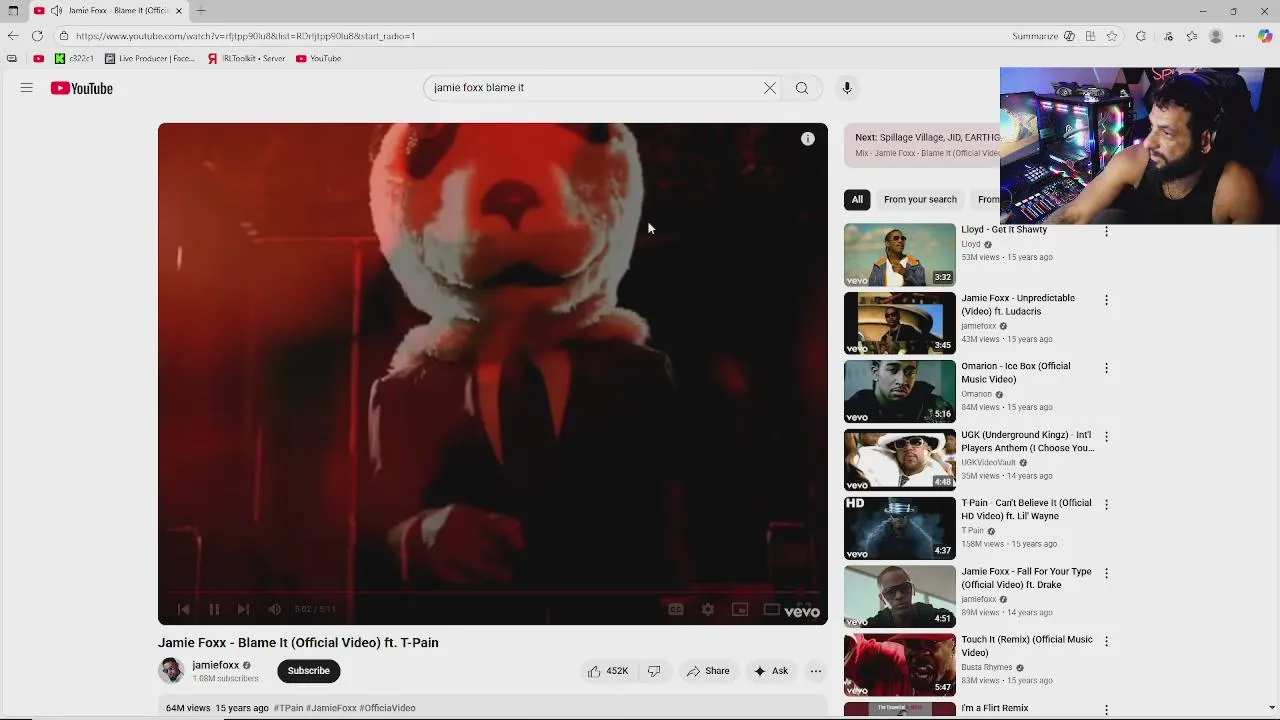The width and height of the screenshot is (1280, 720).
Task: Open options for Touch It Remix
Action: 1106,641
